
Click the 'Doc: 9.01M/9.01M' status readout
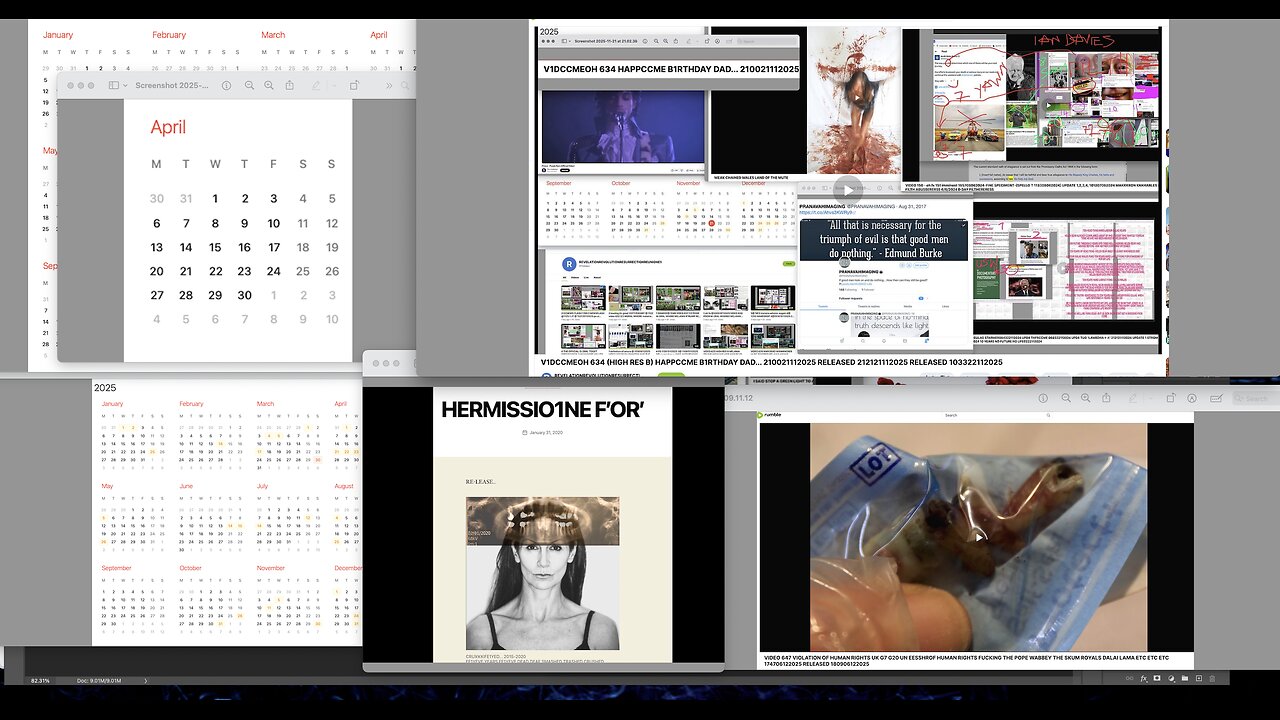point(99,681)
